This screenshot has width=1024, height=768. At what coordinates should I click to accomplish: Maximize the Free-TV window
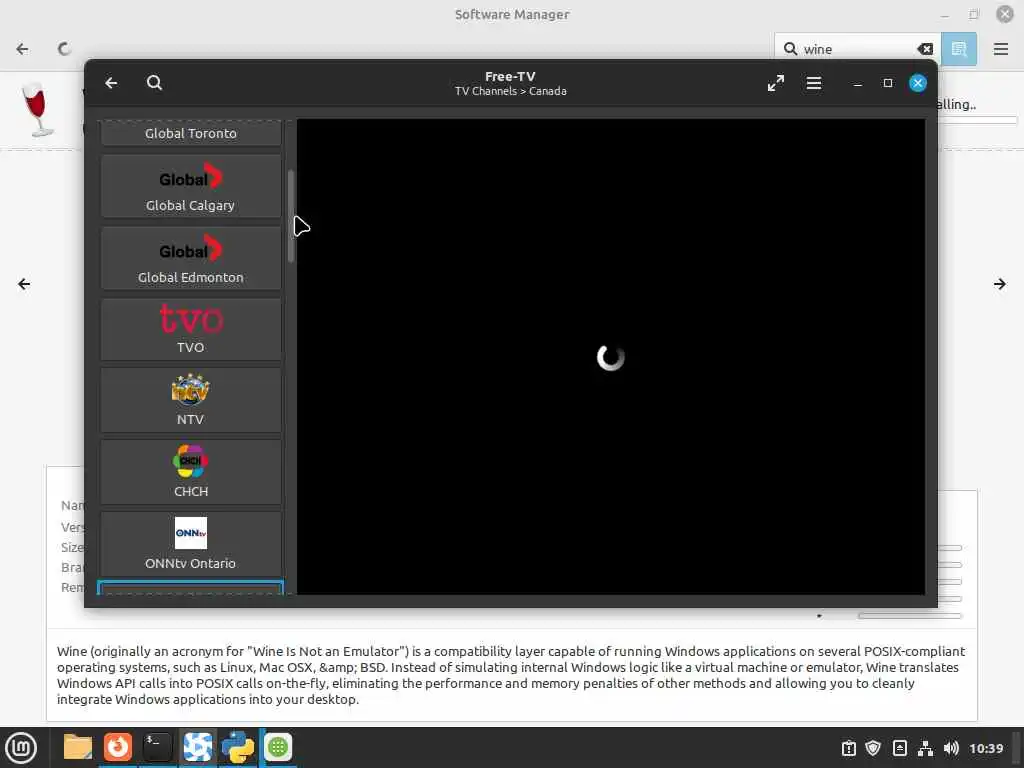[x=888, y=83]
